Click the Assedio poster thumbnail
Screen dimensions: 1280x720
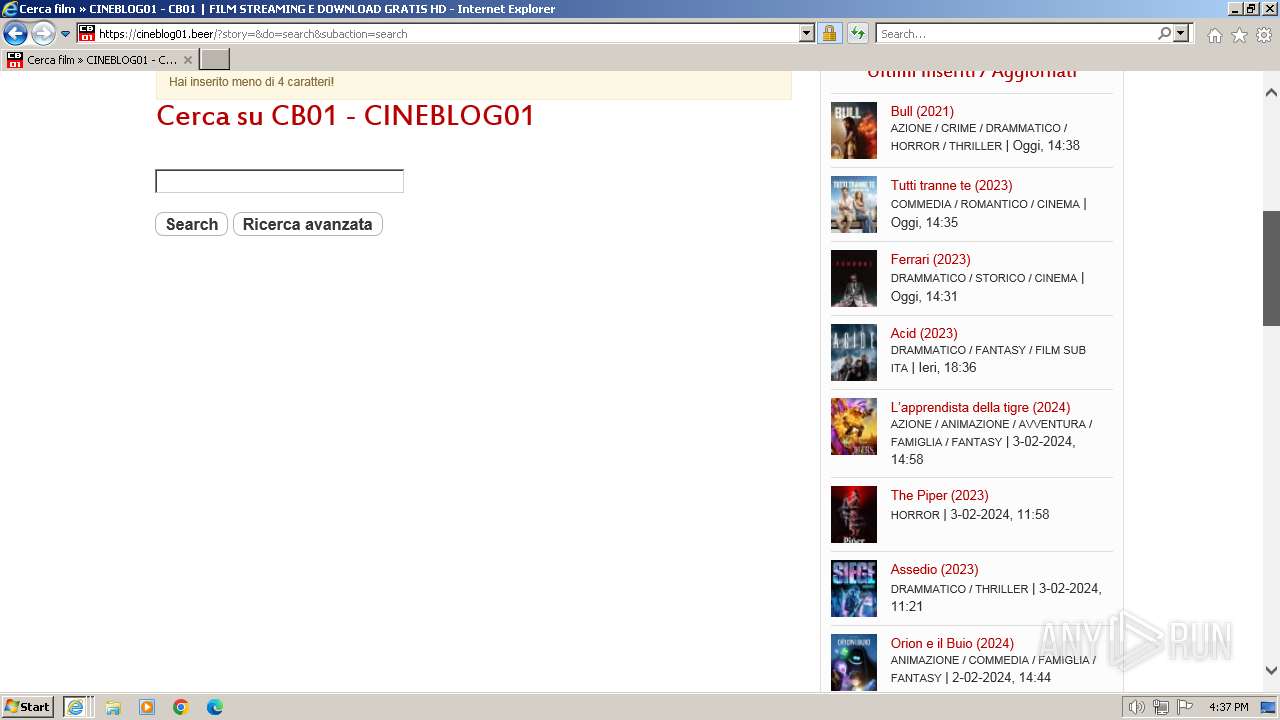pos(854,588)
